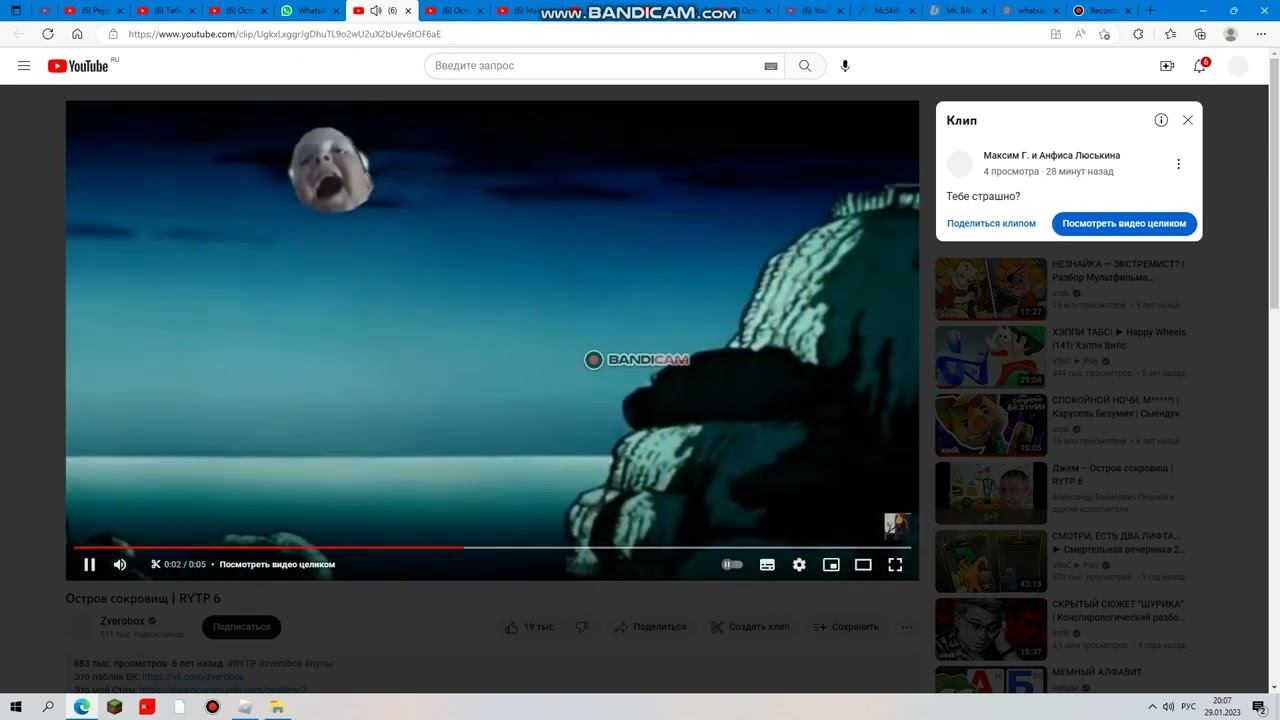Subscribe with the 'Подписаться' button

pyautogui.click(x=241, y=627)
